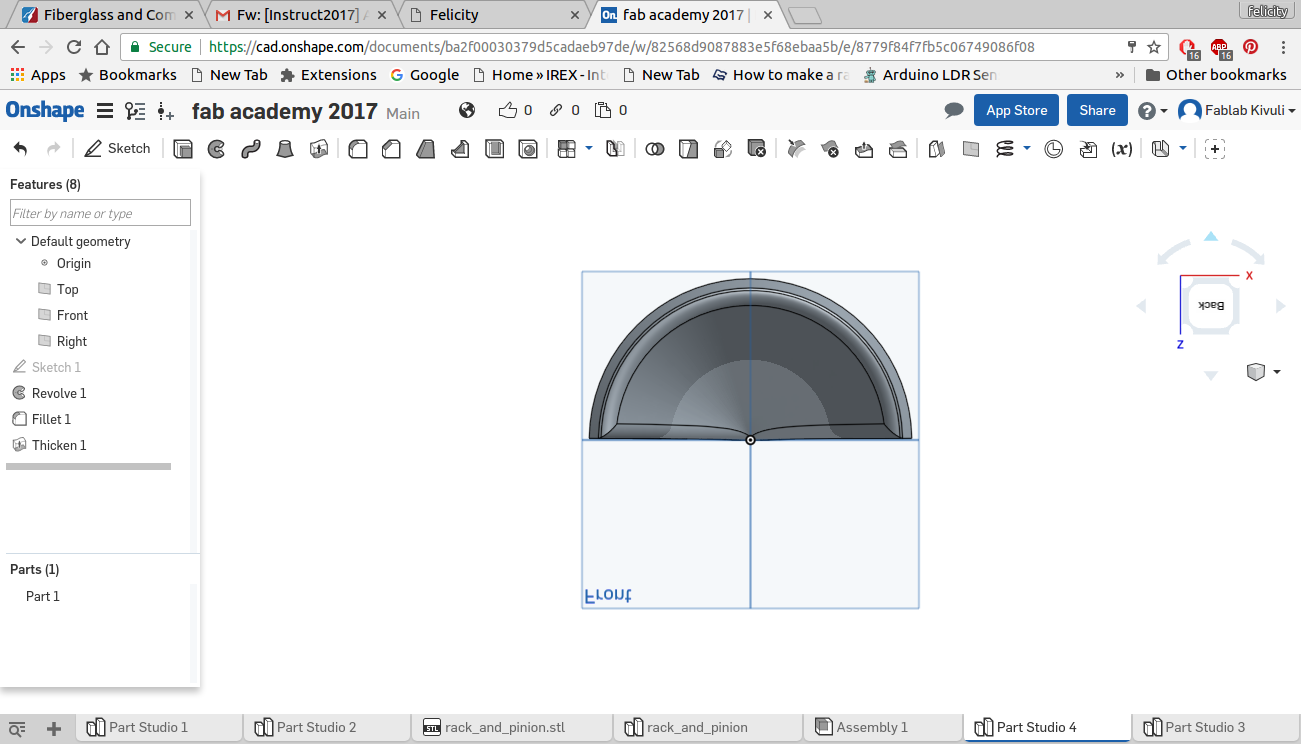Select the Boolean tool
The width and height of the screenshot is (1301, 744).
click(x=654, y=149)
